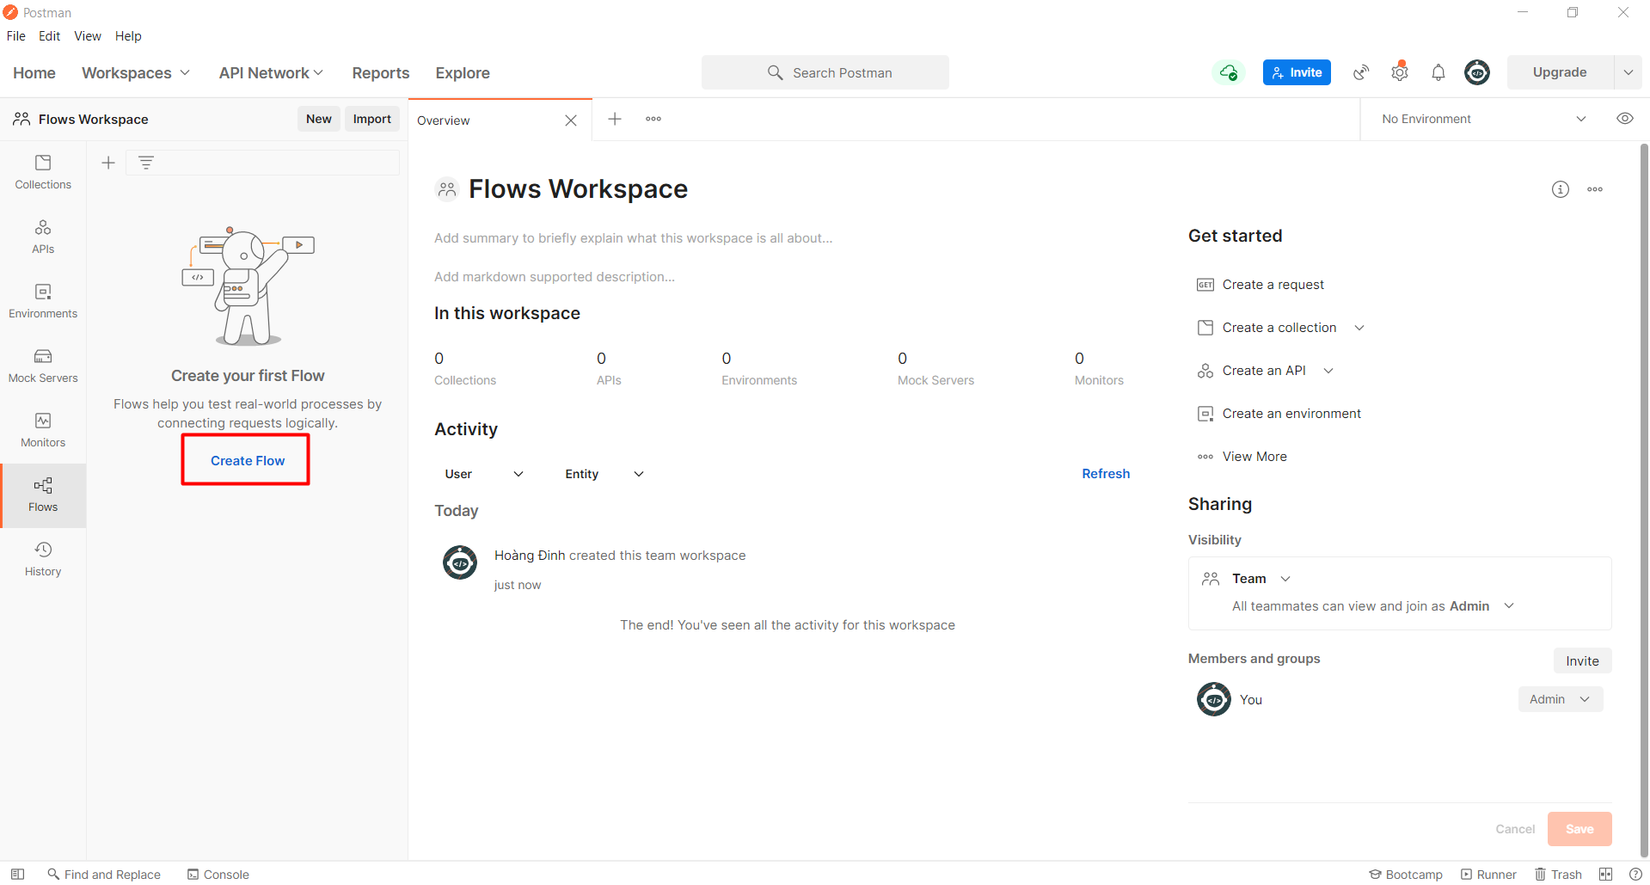Open the Runner from status bar

1488,874
